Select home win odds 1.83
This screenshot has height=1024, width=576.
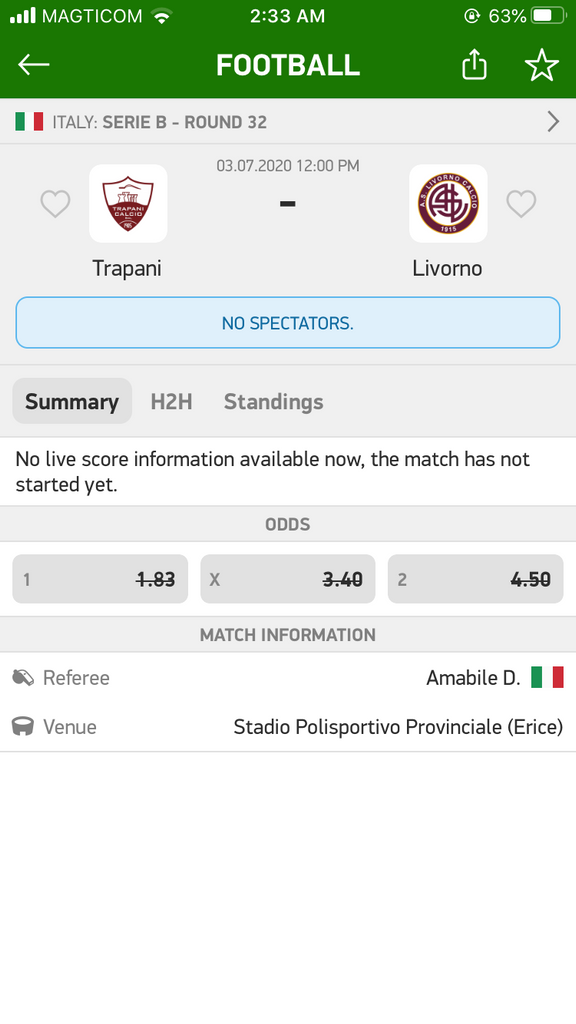point(100,579)
